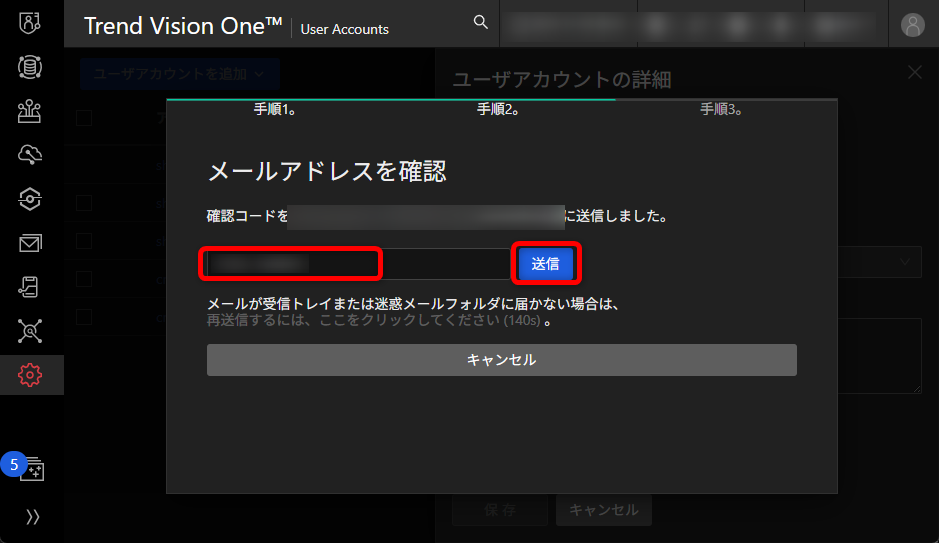This screenshot has width=939, height=543.
Task: Close the user account details panel
Action: pyautogui.click(x=914, y=73)
